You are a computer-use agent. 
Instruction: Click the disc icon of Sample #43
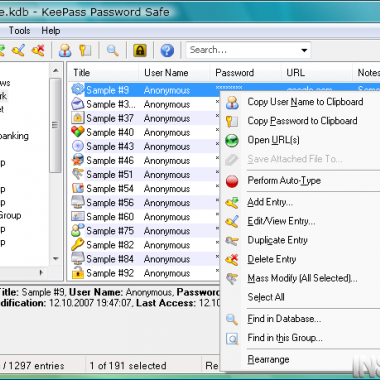click(78, 146)
